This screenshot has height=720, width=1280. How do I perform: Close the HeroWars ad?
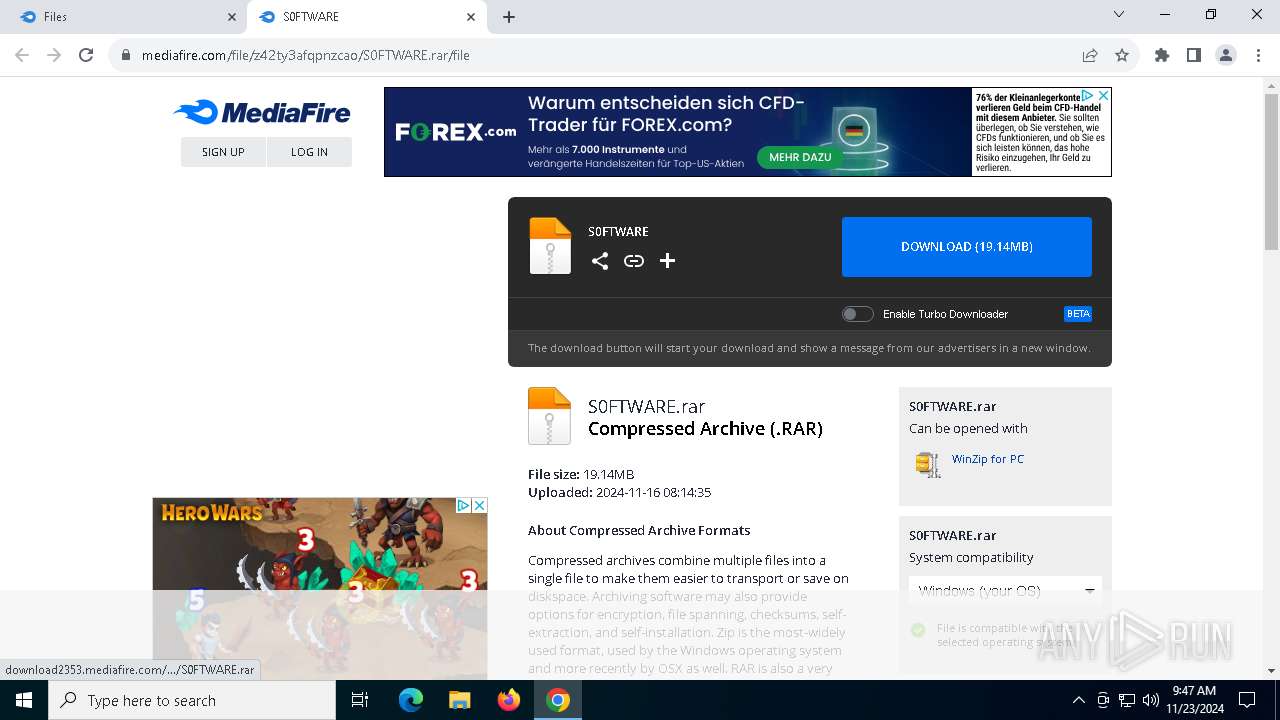pyautogui.click(x=479, y=506)
